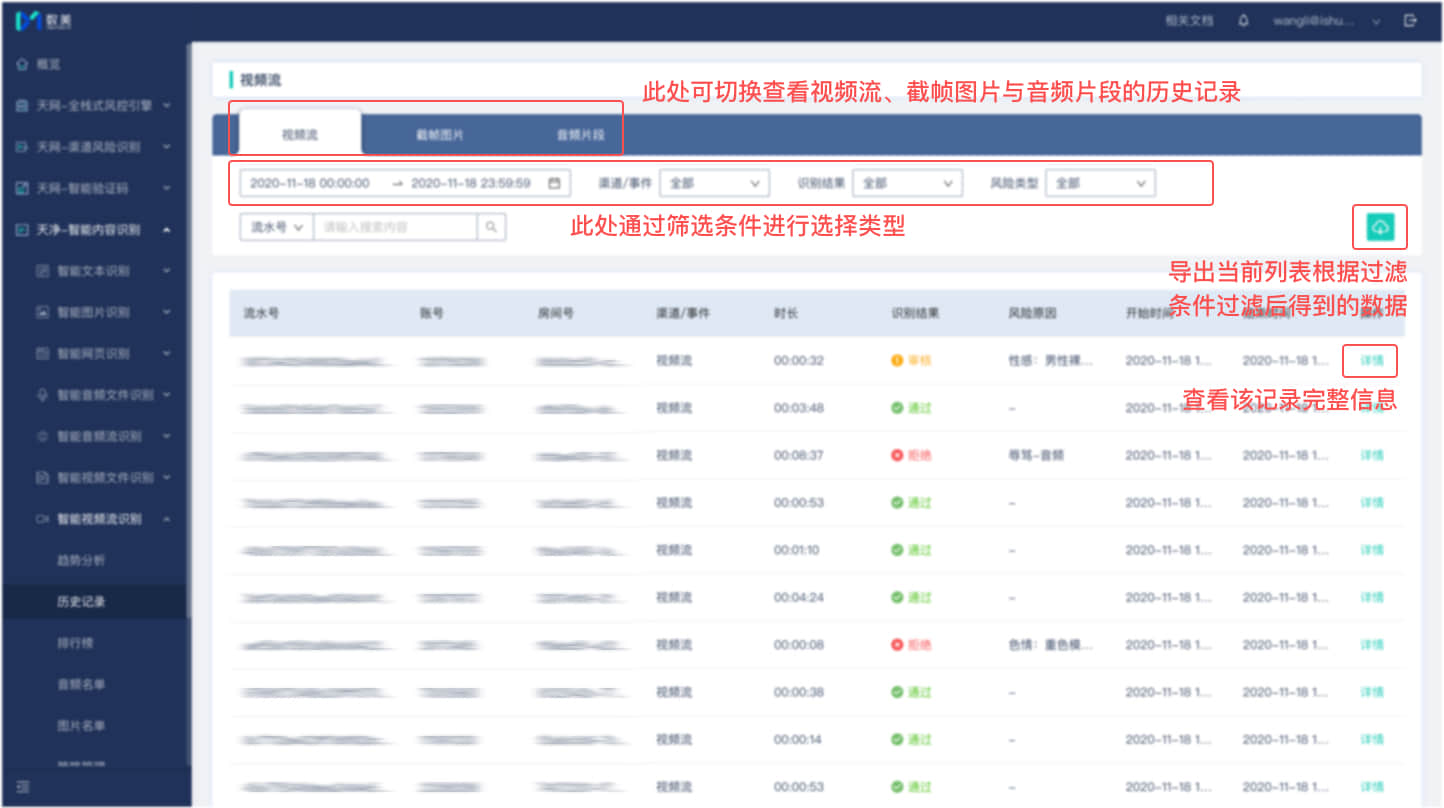
Task: Click the 识别结果 column header
Action: click(915, 313)
